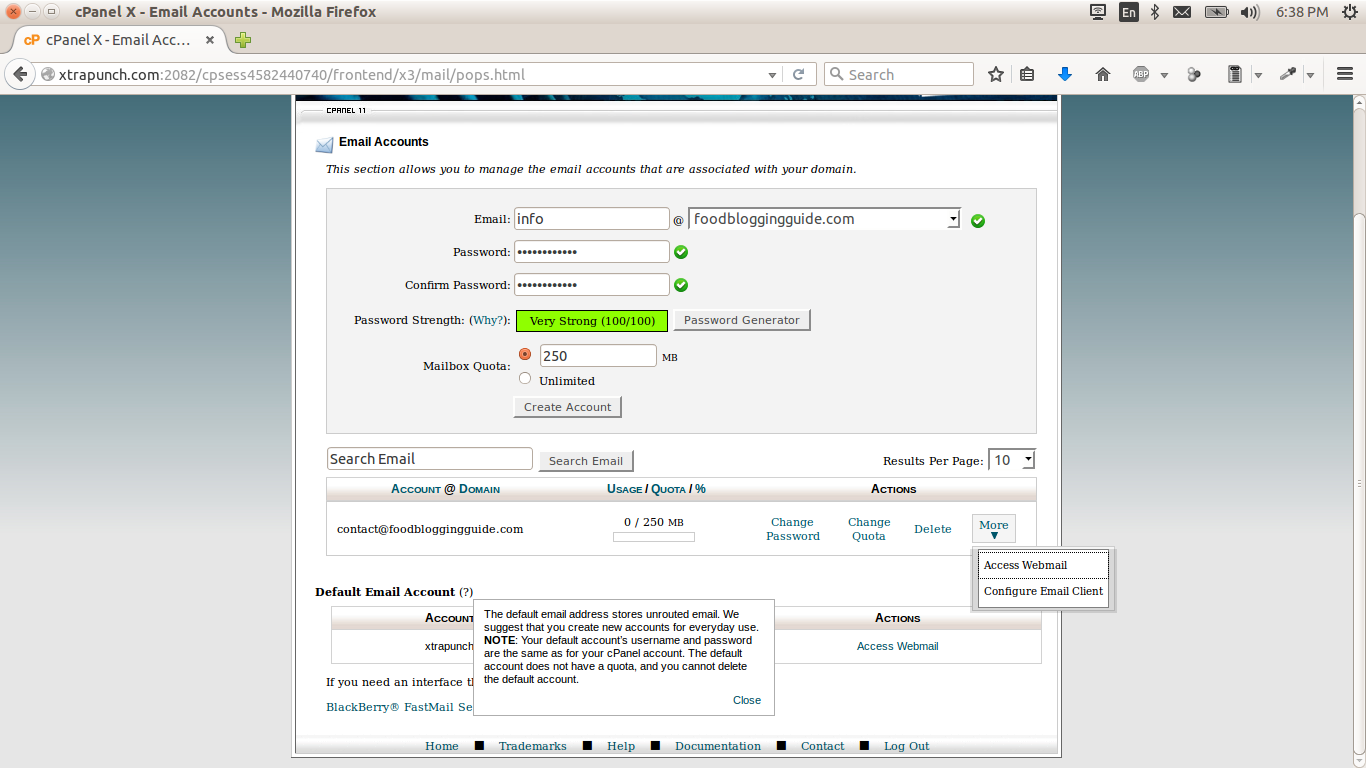Open the foodbloggingguide.com domain dropdown
Screen dimensions: 1366x768
click(x=824, y=219)
